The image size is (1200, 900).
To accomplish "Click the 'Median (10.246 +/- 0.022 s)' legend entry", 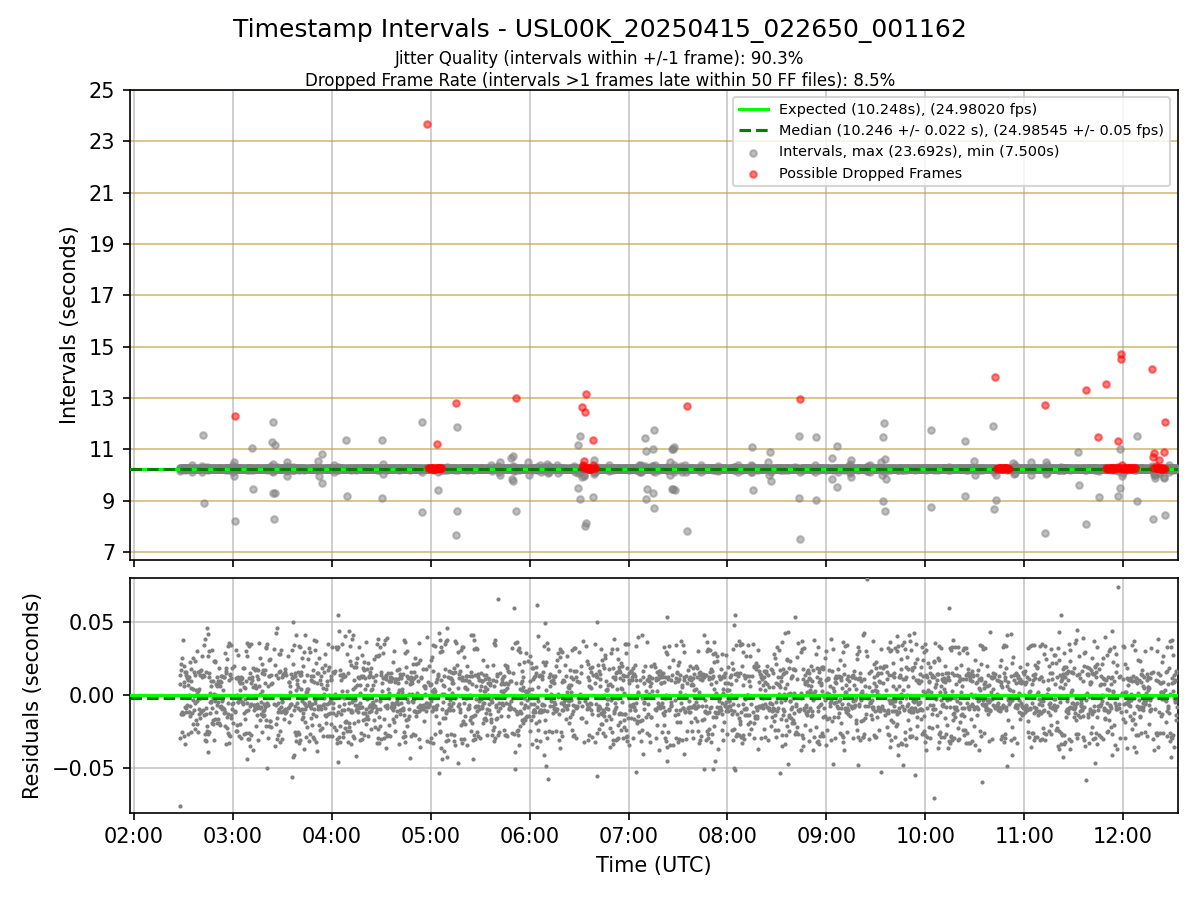I will tap(971, 130).
